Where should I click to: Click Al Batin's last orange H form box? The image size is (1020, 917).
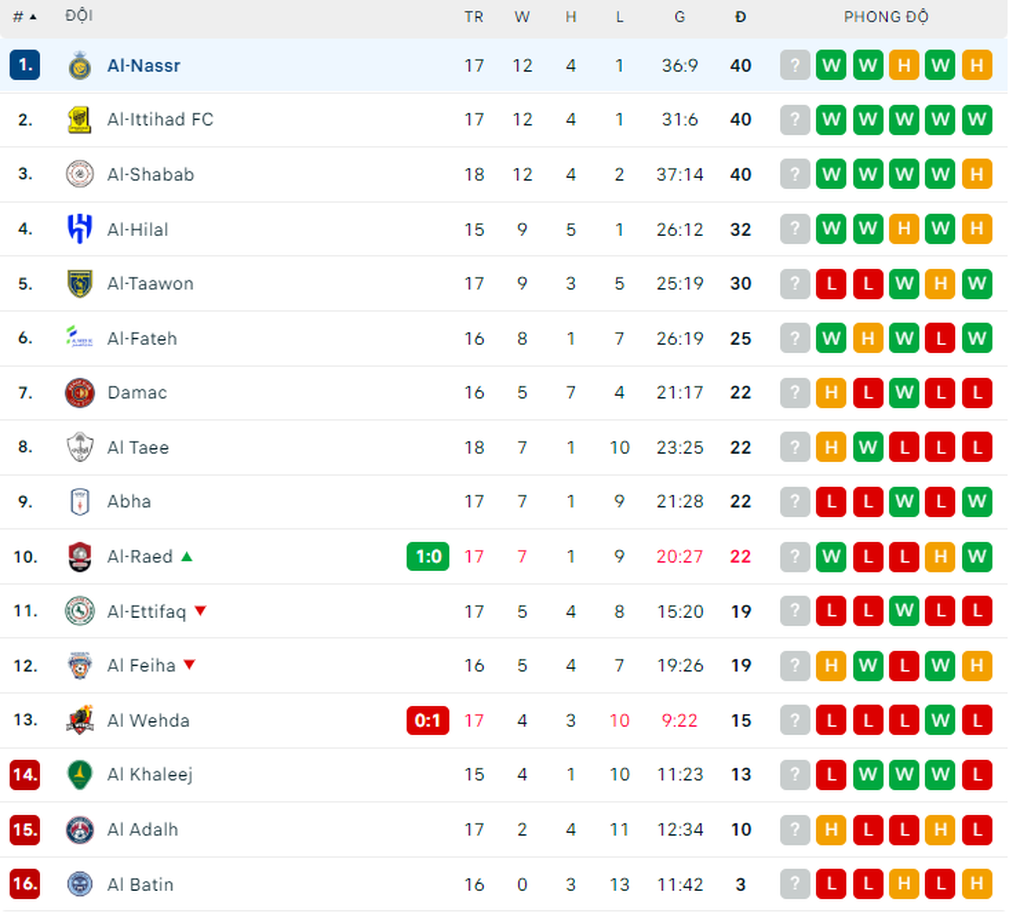pyautogui.click(x=977, y=884)
